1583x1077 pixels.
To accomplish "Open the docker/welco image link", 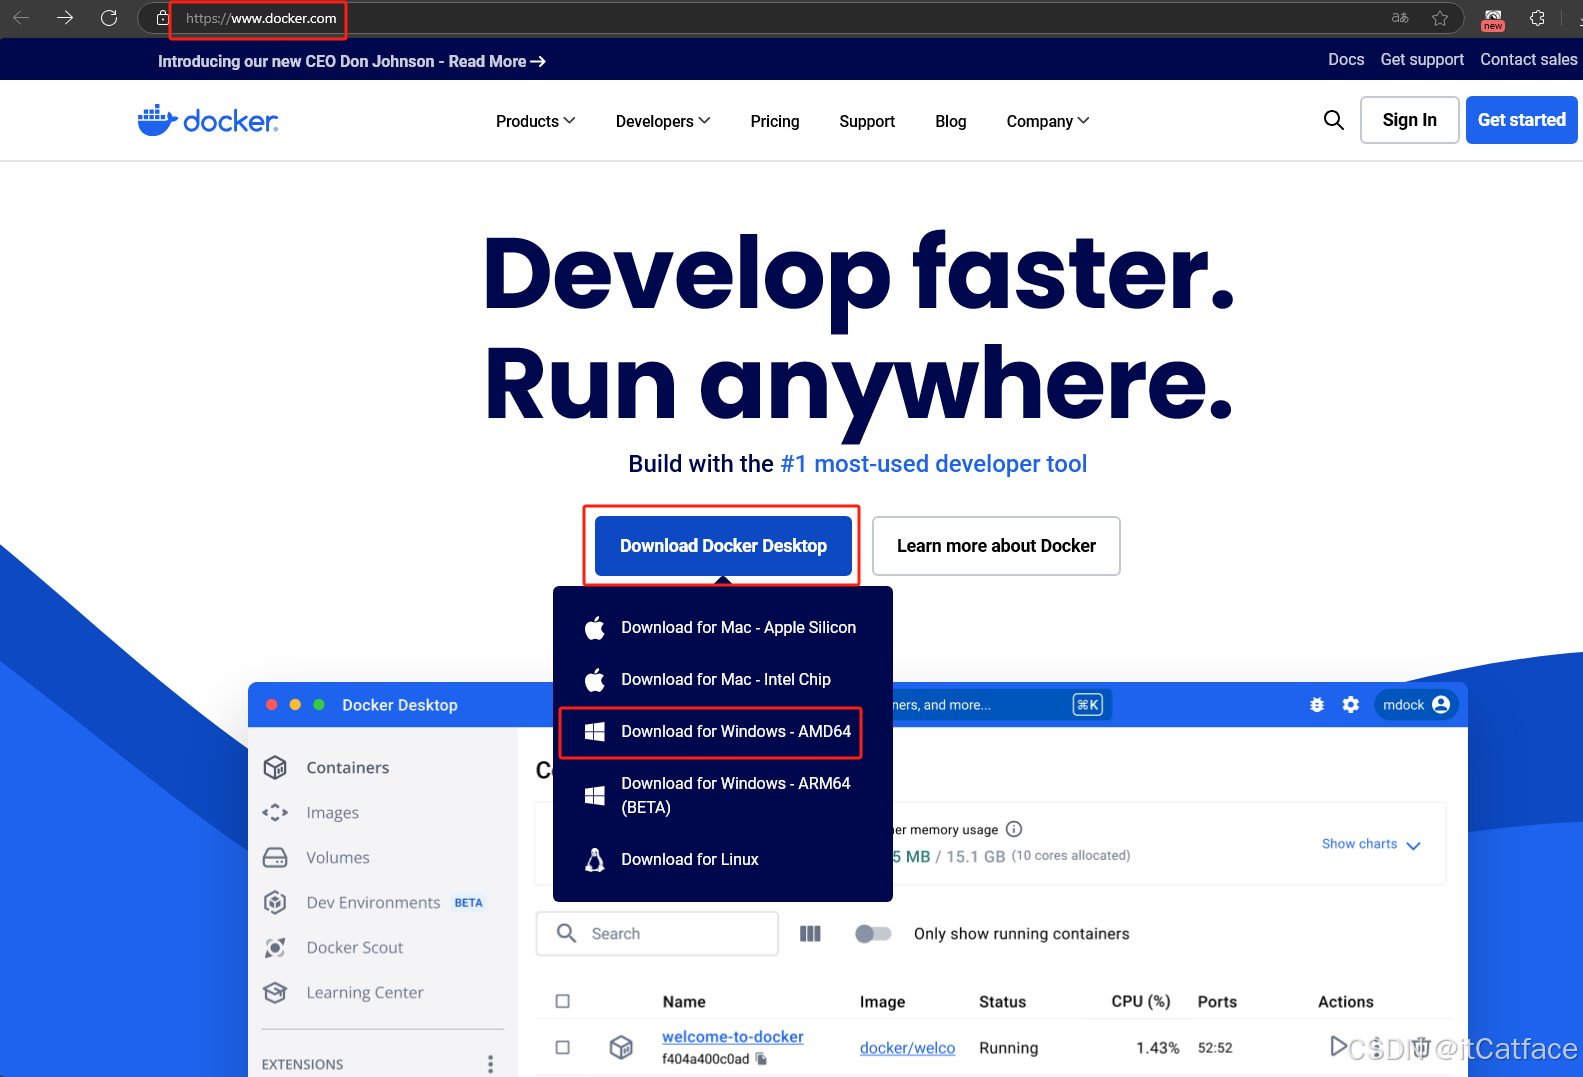I will (907, 1048).
